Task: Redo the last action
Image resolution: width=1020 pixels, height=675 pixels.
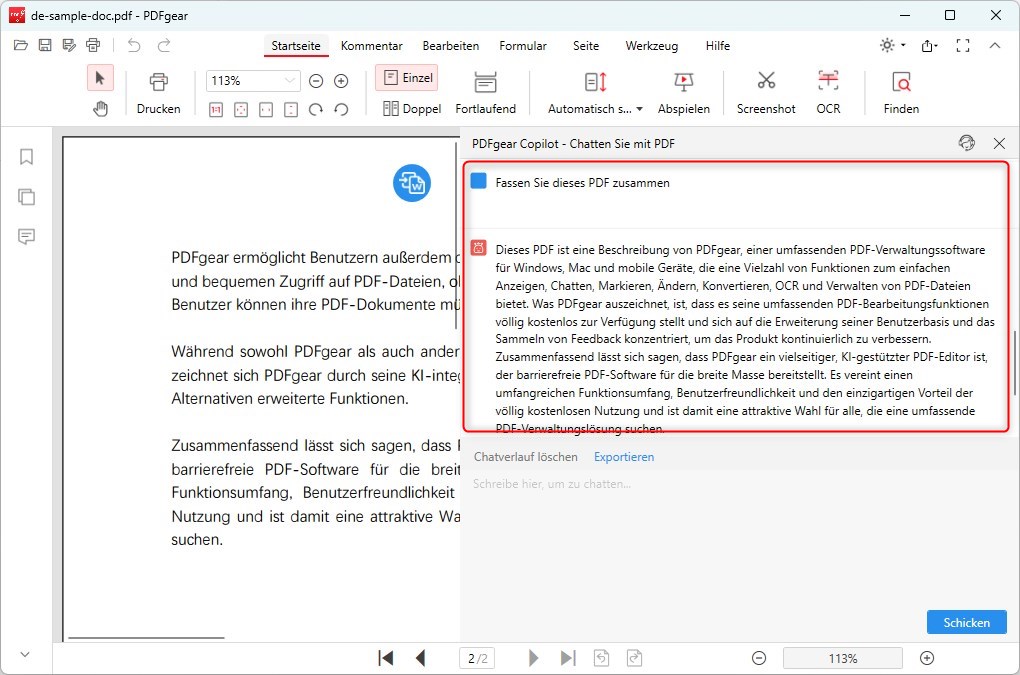Action: click(x=164, y=45)
